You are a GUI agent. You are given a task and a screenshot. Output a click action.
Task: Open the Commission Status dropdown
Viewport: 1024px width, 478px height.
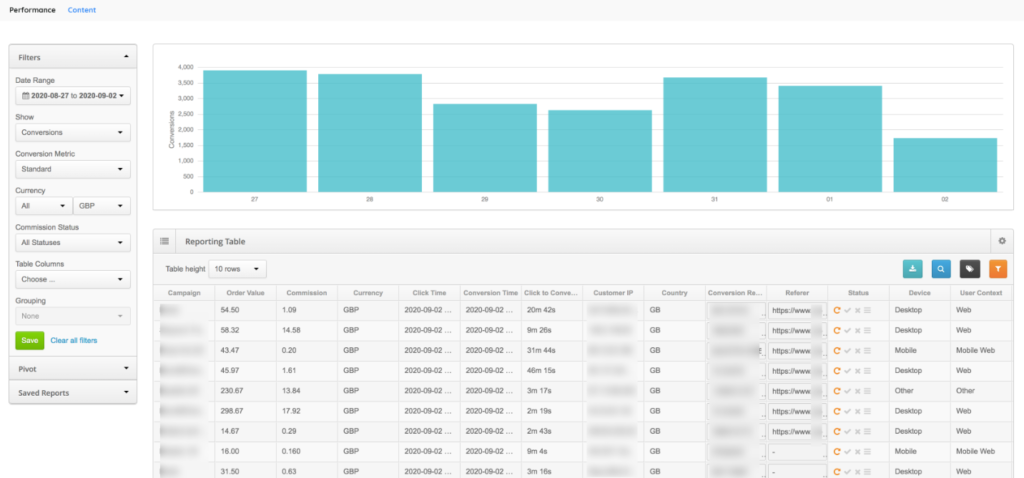point(74,243)
